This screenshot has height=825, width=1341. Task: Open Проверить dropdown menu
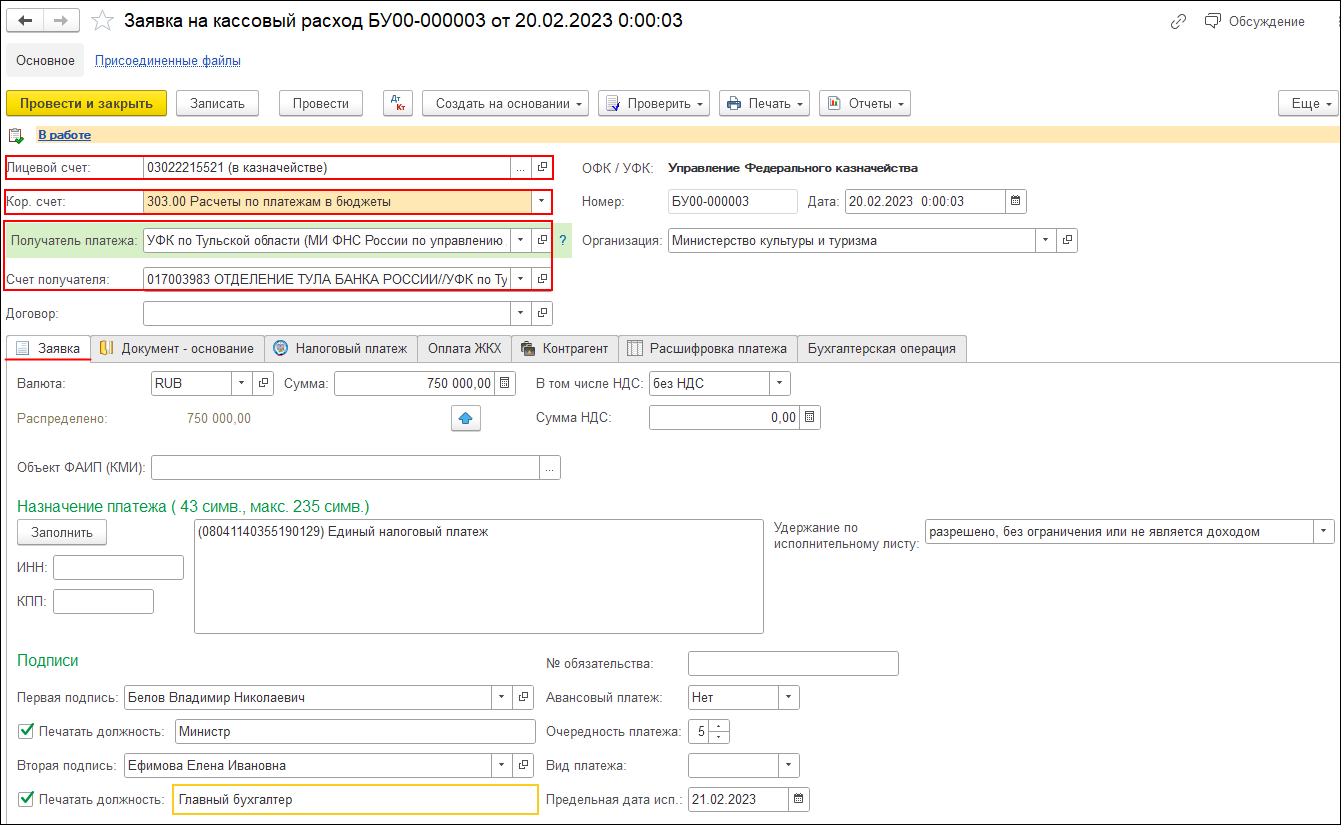[x=654, y=103]
